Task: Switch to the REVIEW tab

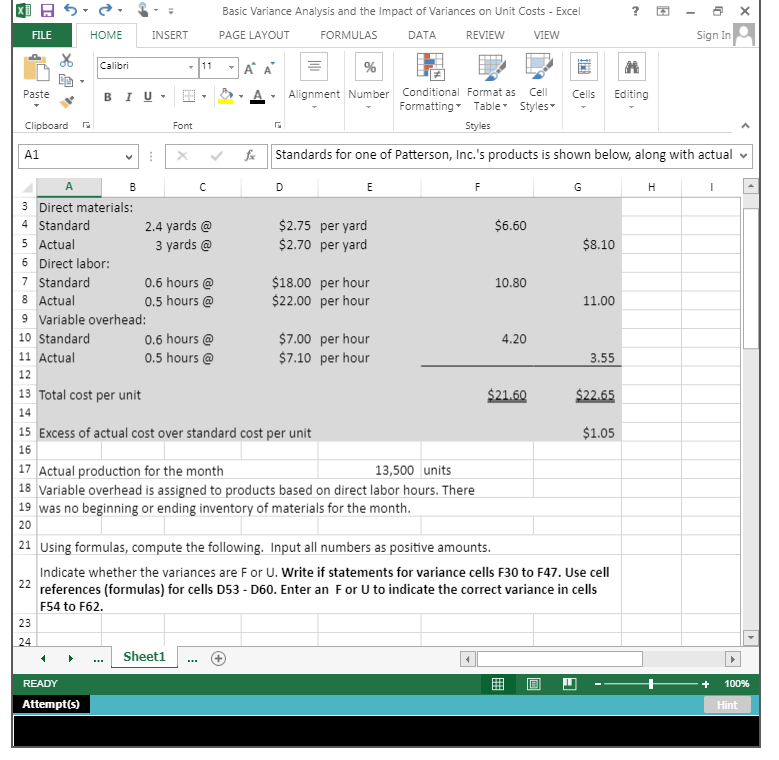Action: tap(485, 35)
